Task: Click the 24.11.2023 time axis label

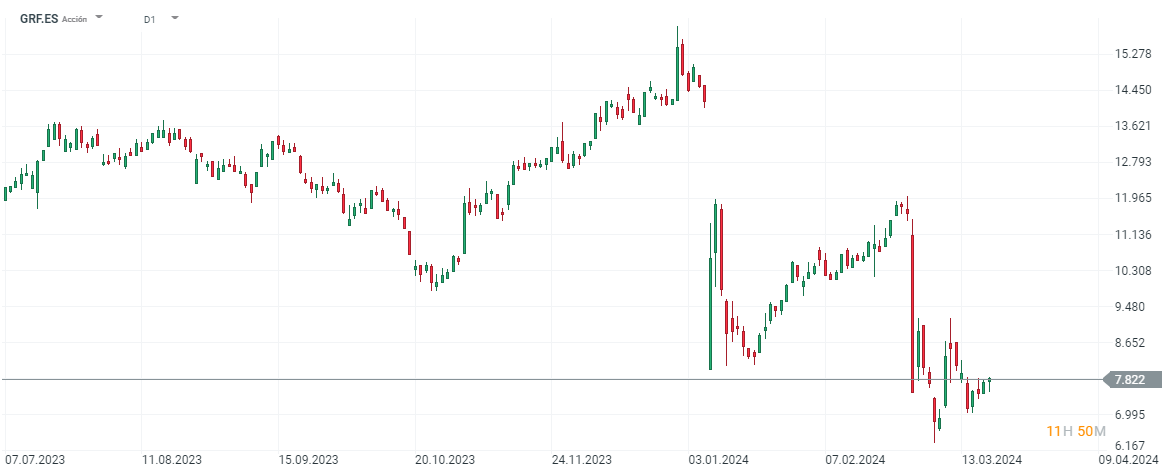Action: [x=583, y=460]
